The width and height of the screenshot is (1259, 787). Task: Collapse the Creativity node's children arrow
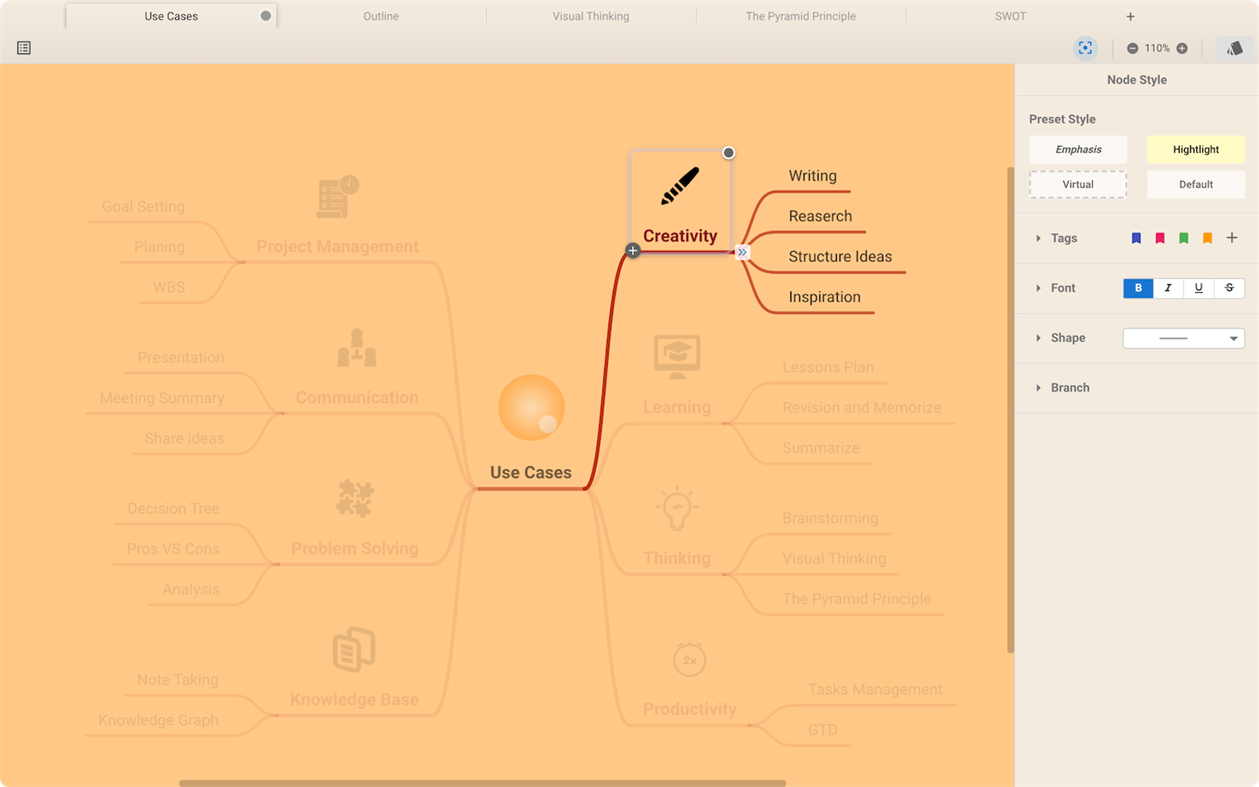[x=741, y=252]
